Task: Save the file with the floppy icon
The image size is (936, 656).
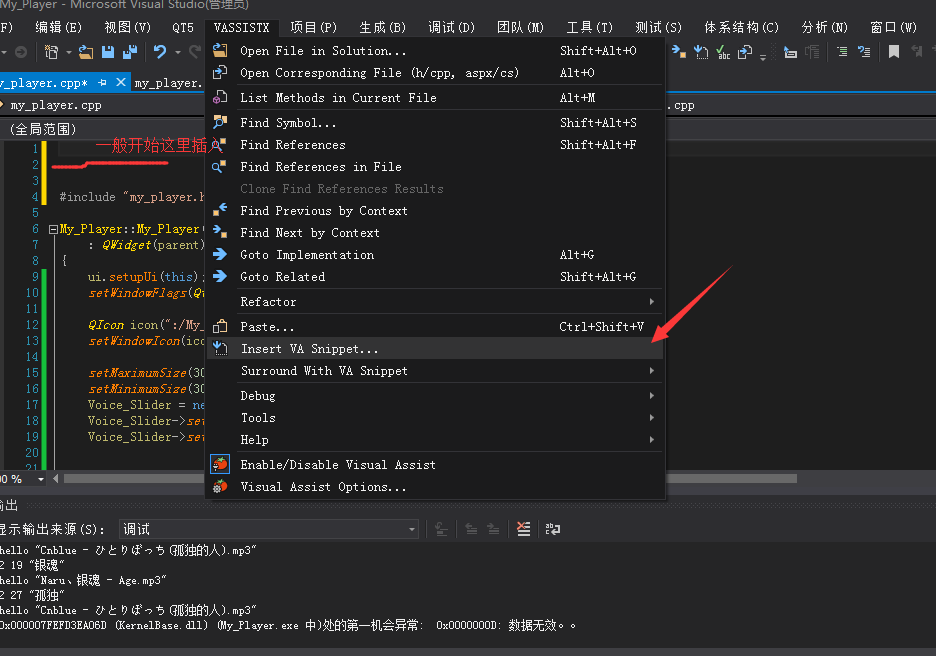Action: 108,53
